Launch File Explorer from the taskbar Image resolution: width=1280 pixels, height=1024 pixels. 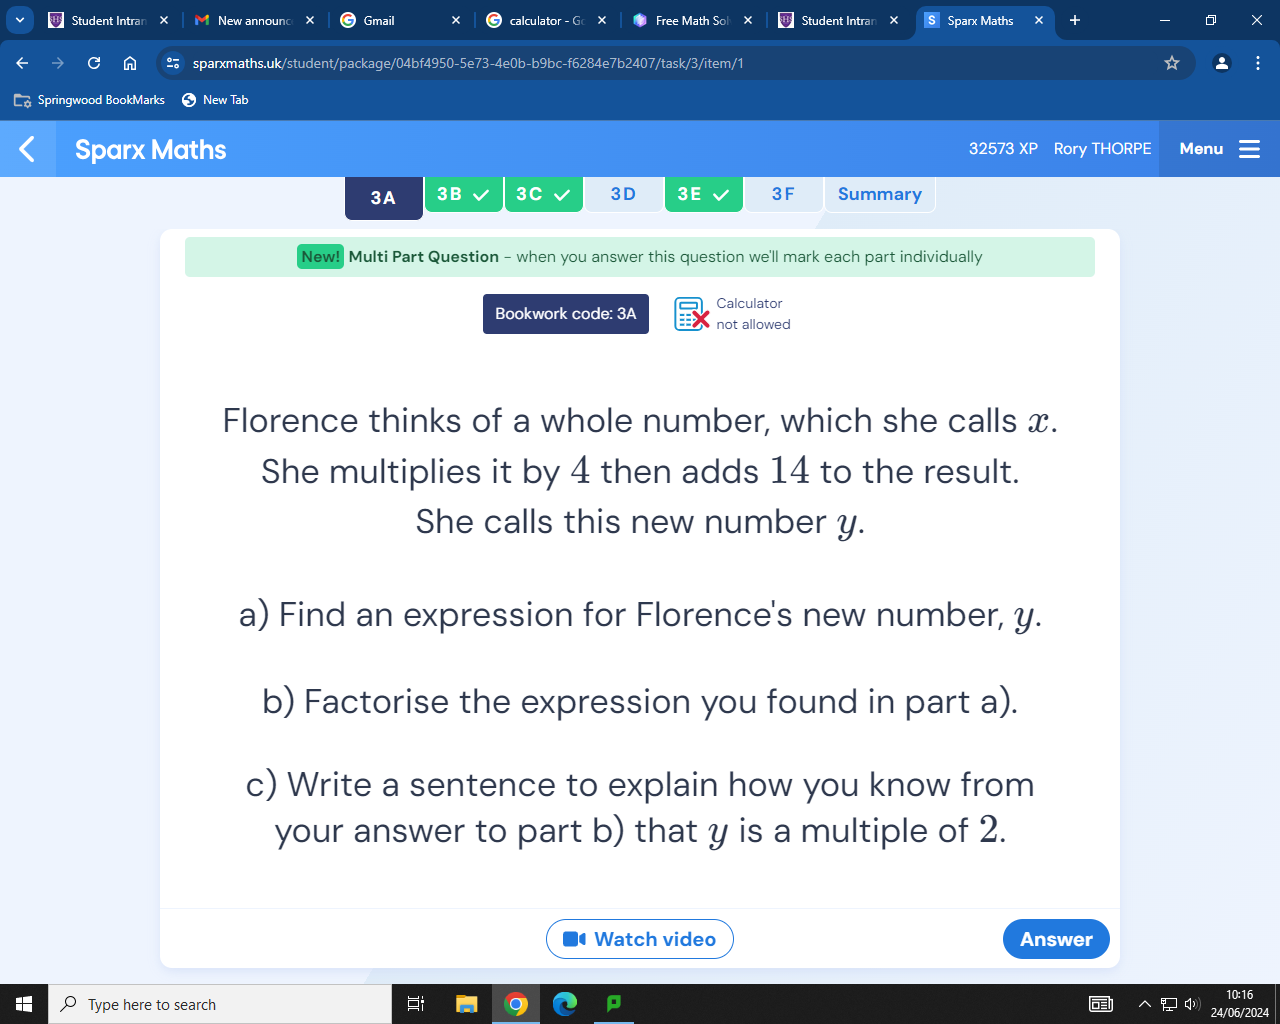pyautogui.click(x=466, y=1003)
